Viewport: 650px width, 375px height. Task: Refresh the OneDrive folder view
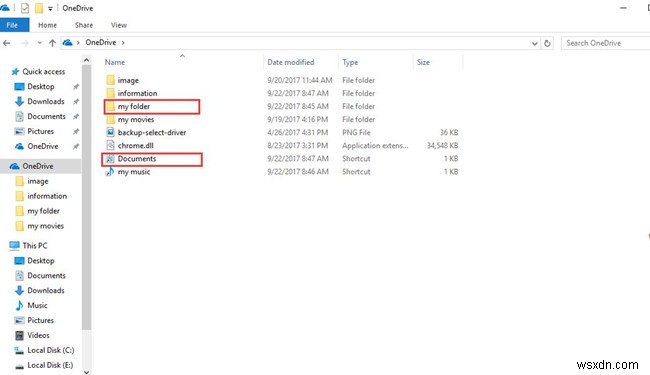click(x=547, y=43)
